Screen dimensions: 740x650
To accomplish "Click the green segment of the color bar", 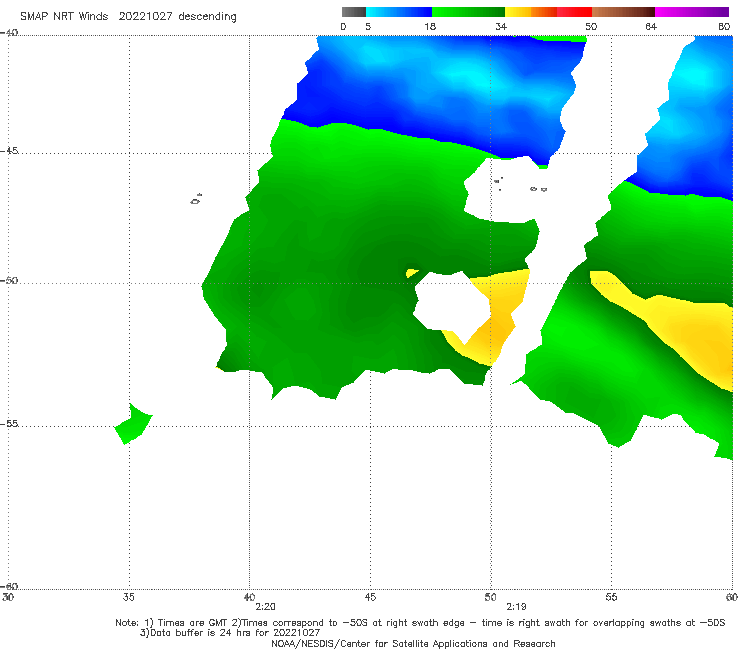I will (x=468, y=12).
